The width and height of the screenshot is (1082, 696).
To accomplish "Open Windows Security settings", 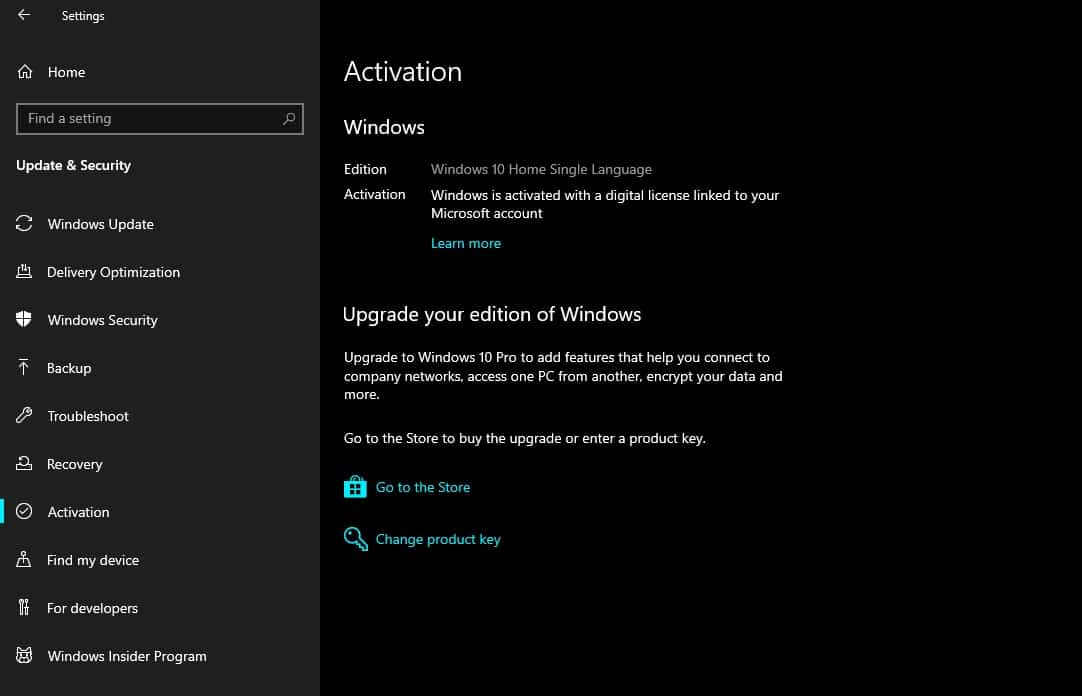I will point(102,320).
